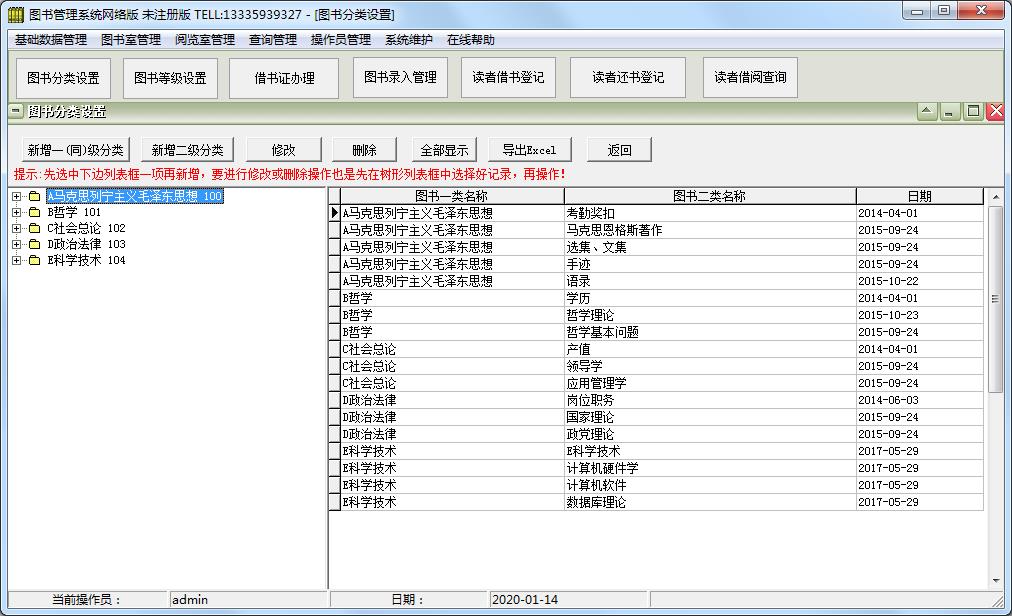The height and width of the screenshot is (616, 1012).
Task: Click the red close icon of the inner panel
Action: (996, 112)
